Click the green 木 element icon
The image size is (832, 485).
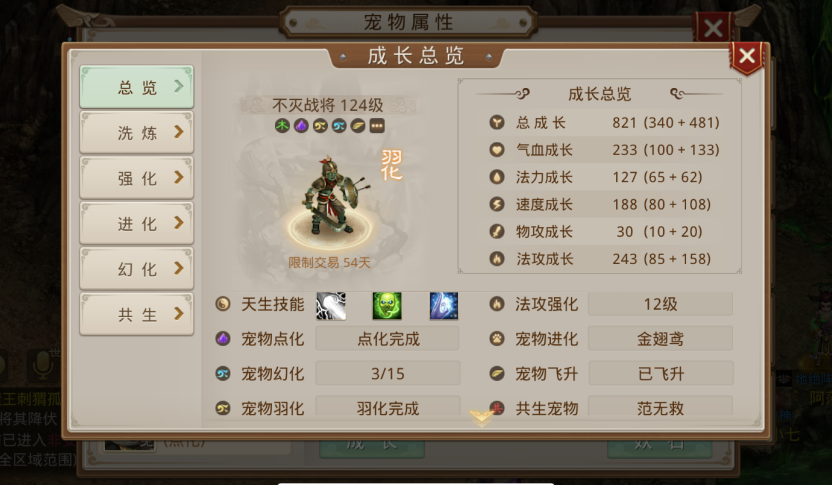[282, 126]
